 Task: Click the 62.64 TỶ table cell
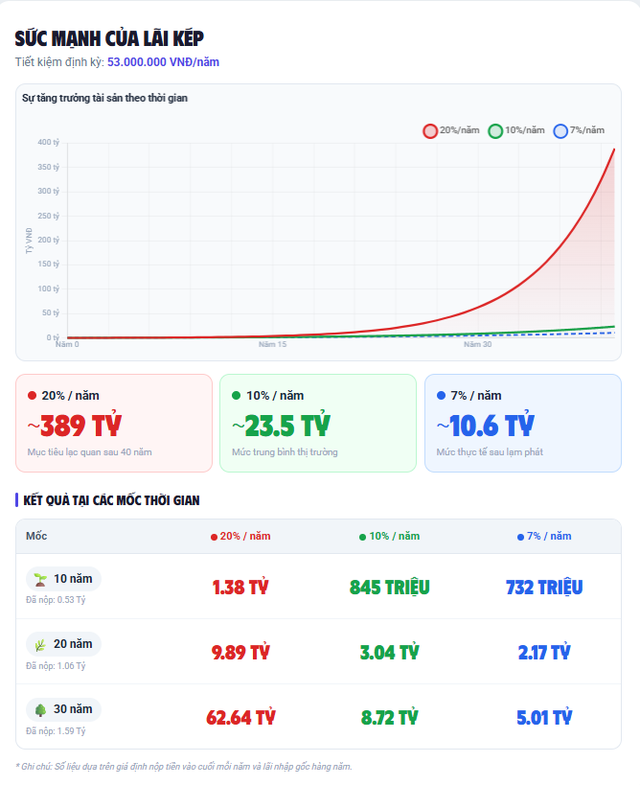[240, 718]
